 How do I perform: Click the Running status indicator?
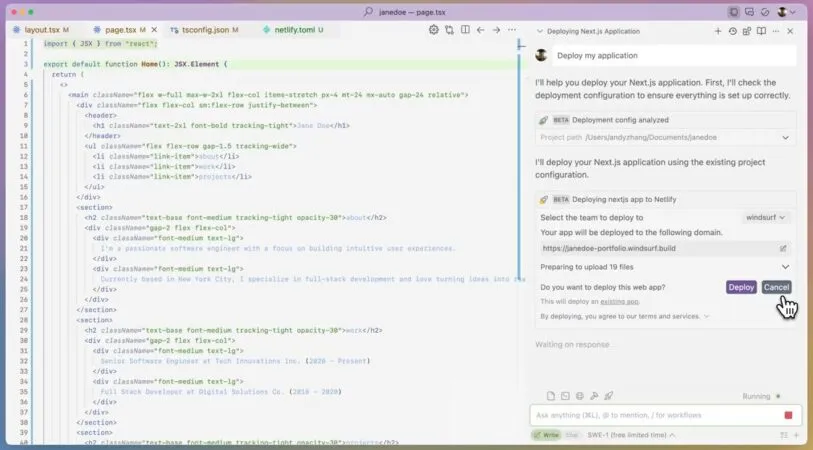pos(761,397)
